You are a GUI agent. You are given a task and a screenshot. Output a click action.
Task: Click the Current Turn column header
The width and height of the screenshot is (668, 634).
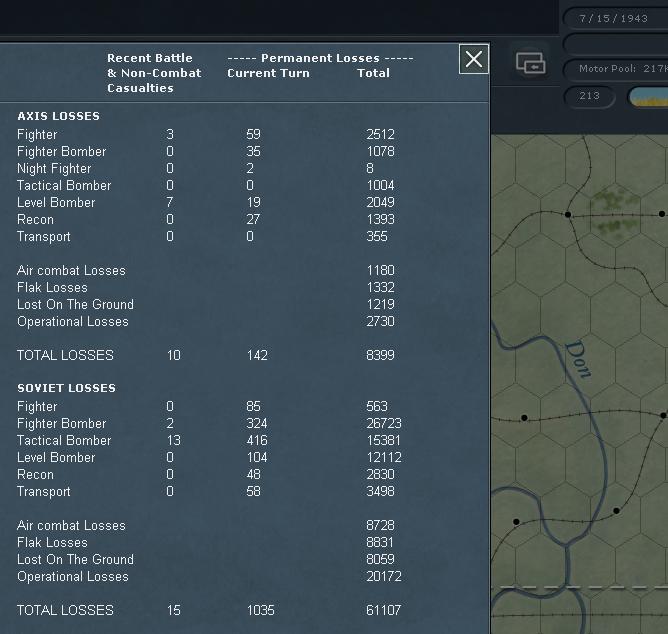point(268,73)
